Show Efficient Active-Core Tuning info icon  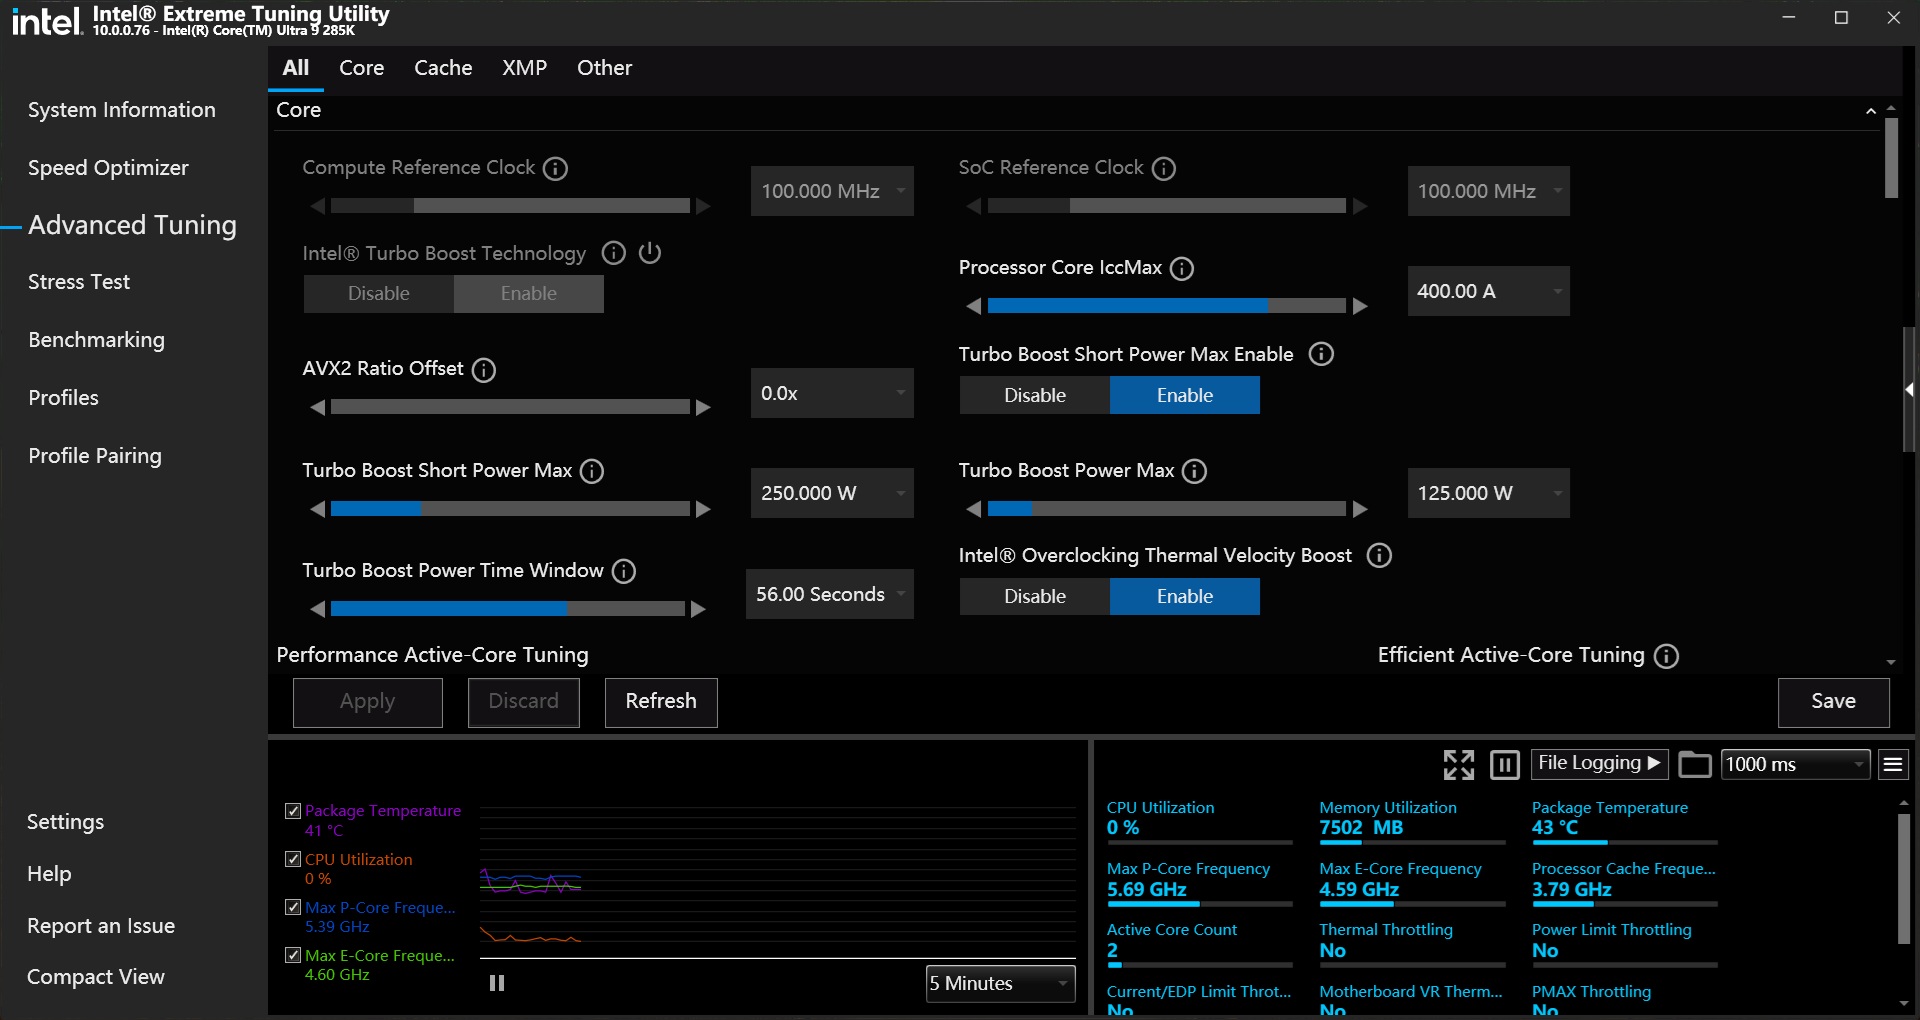click(x=1666, y=656)
